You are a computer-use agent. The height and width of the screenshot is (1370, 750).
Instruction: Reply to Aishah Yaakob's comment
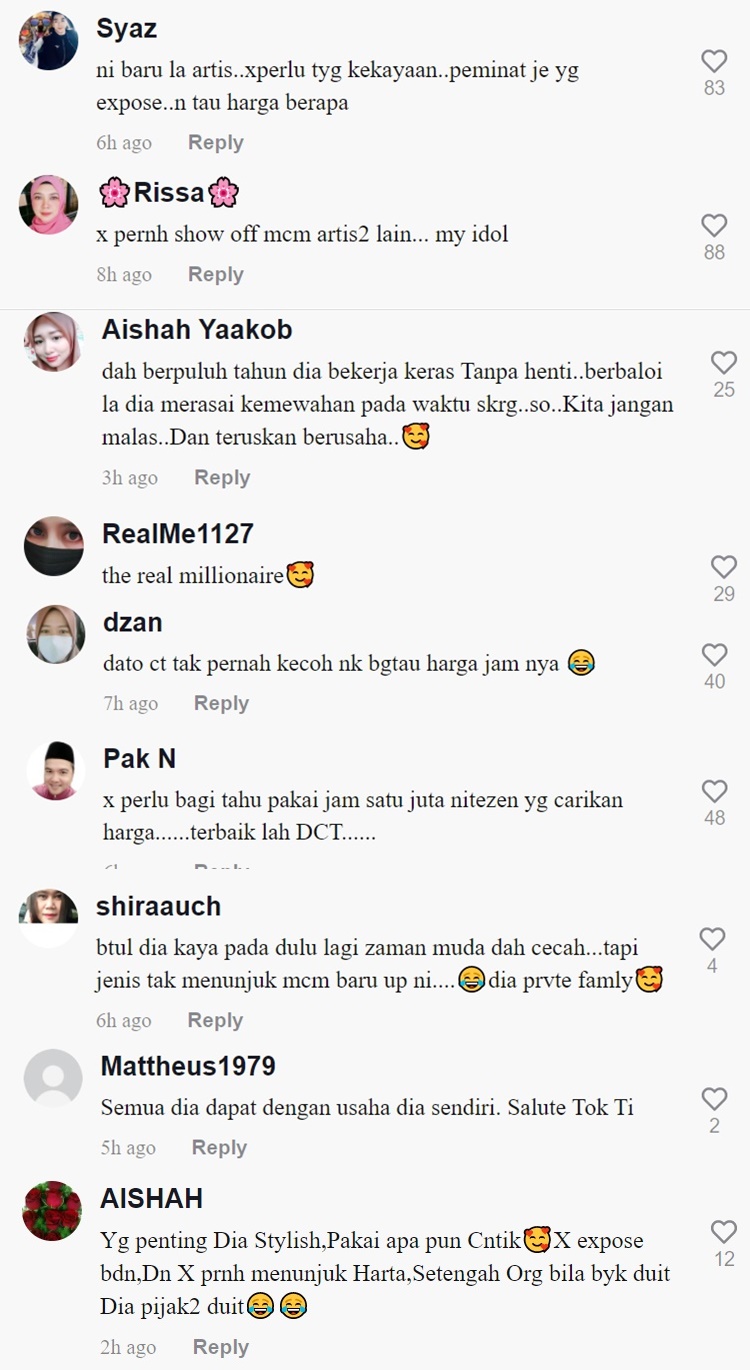pyautogui.click(x=222, y=478)
